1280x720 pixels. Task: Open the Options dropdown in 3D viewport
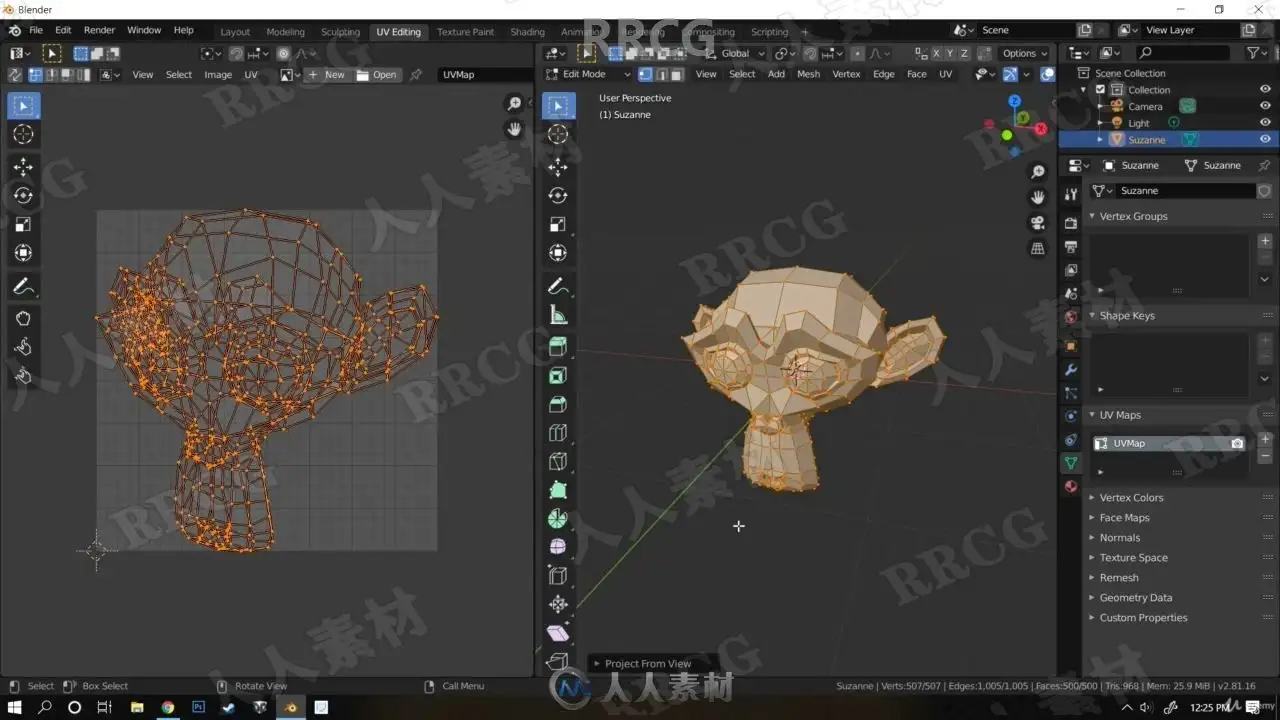[x=1025, y=53]
